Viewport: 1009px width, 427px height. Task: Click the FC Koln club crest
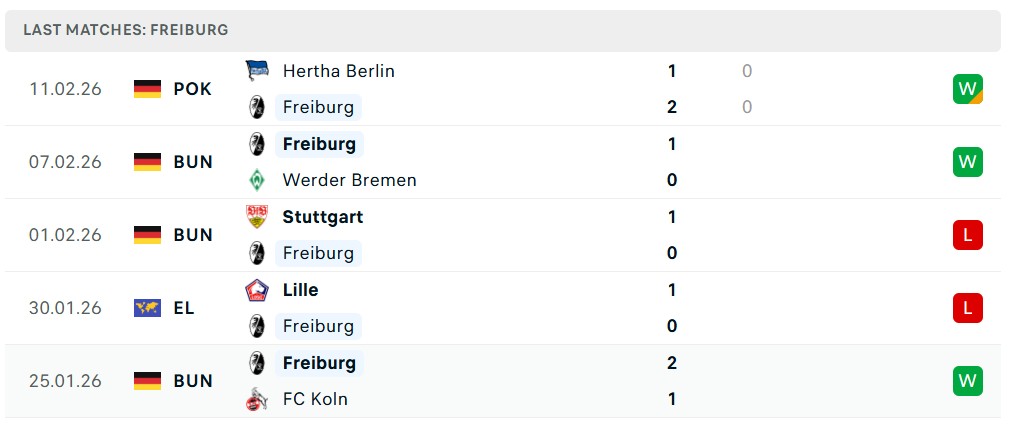point(257,399)
